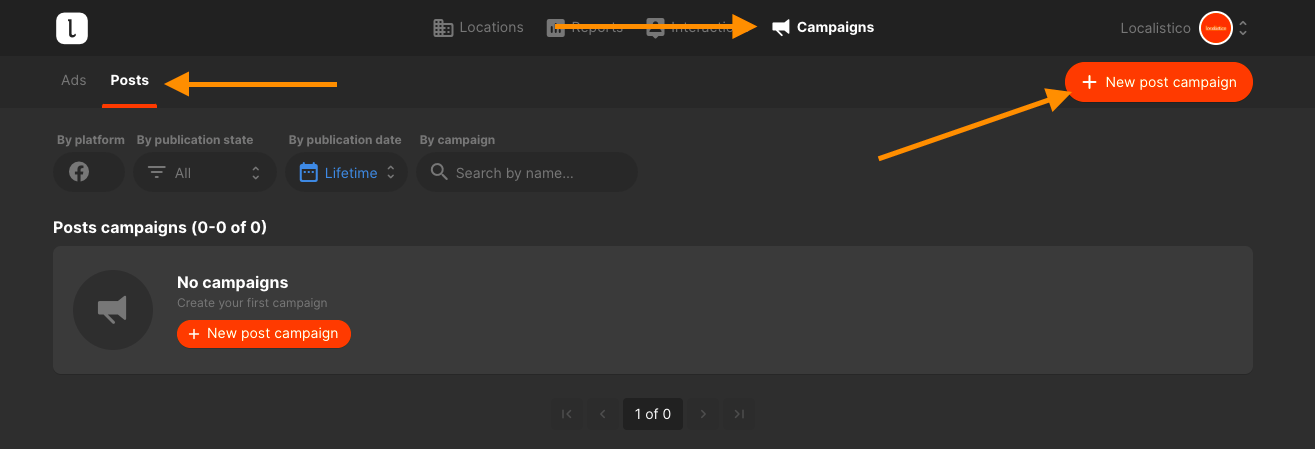Open the Lifetime publication date dropdown

coord(347,172)
